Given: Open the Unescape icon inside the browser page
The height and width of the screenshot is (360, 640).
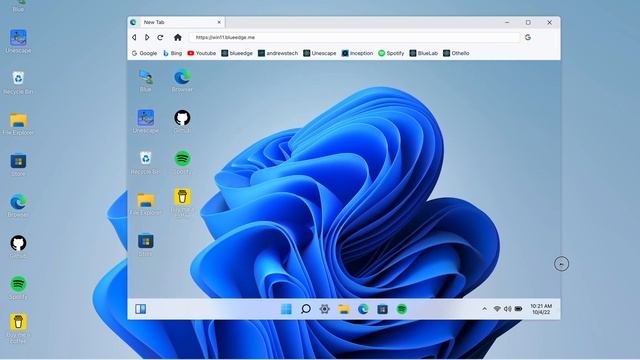Looking at the screenshot, I should pyautogui.click(x=146, y=121).
